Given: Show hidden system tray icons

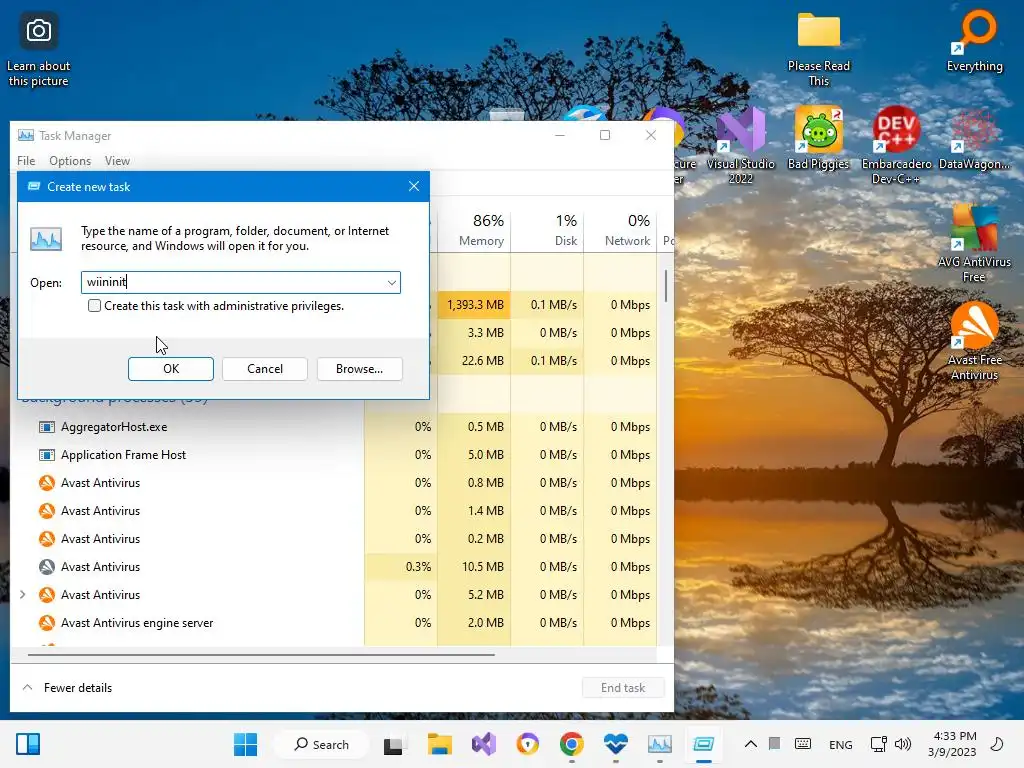Looking at the screenshot, I should 751,744.
